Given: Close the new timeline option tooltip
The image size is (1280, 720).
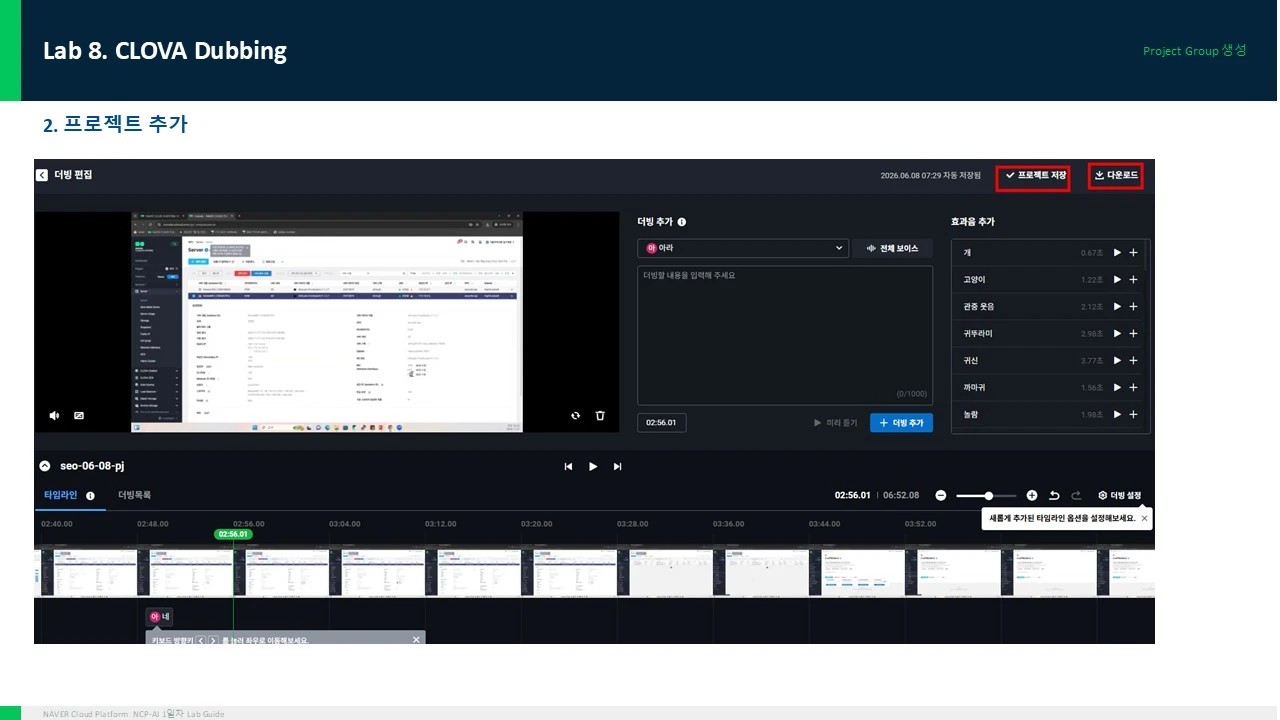Looking at the screenshot, I should click(1144, 519).
